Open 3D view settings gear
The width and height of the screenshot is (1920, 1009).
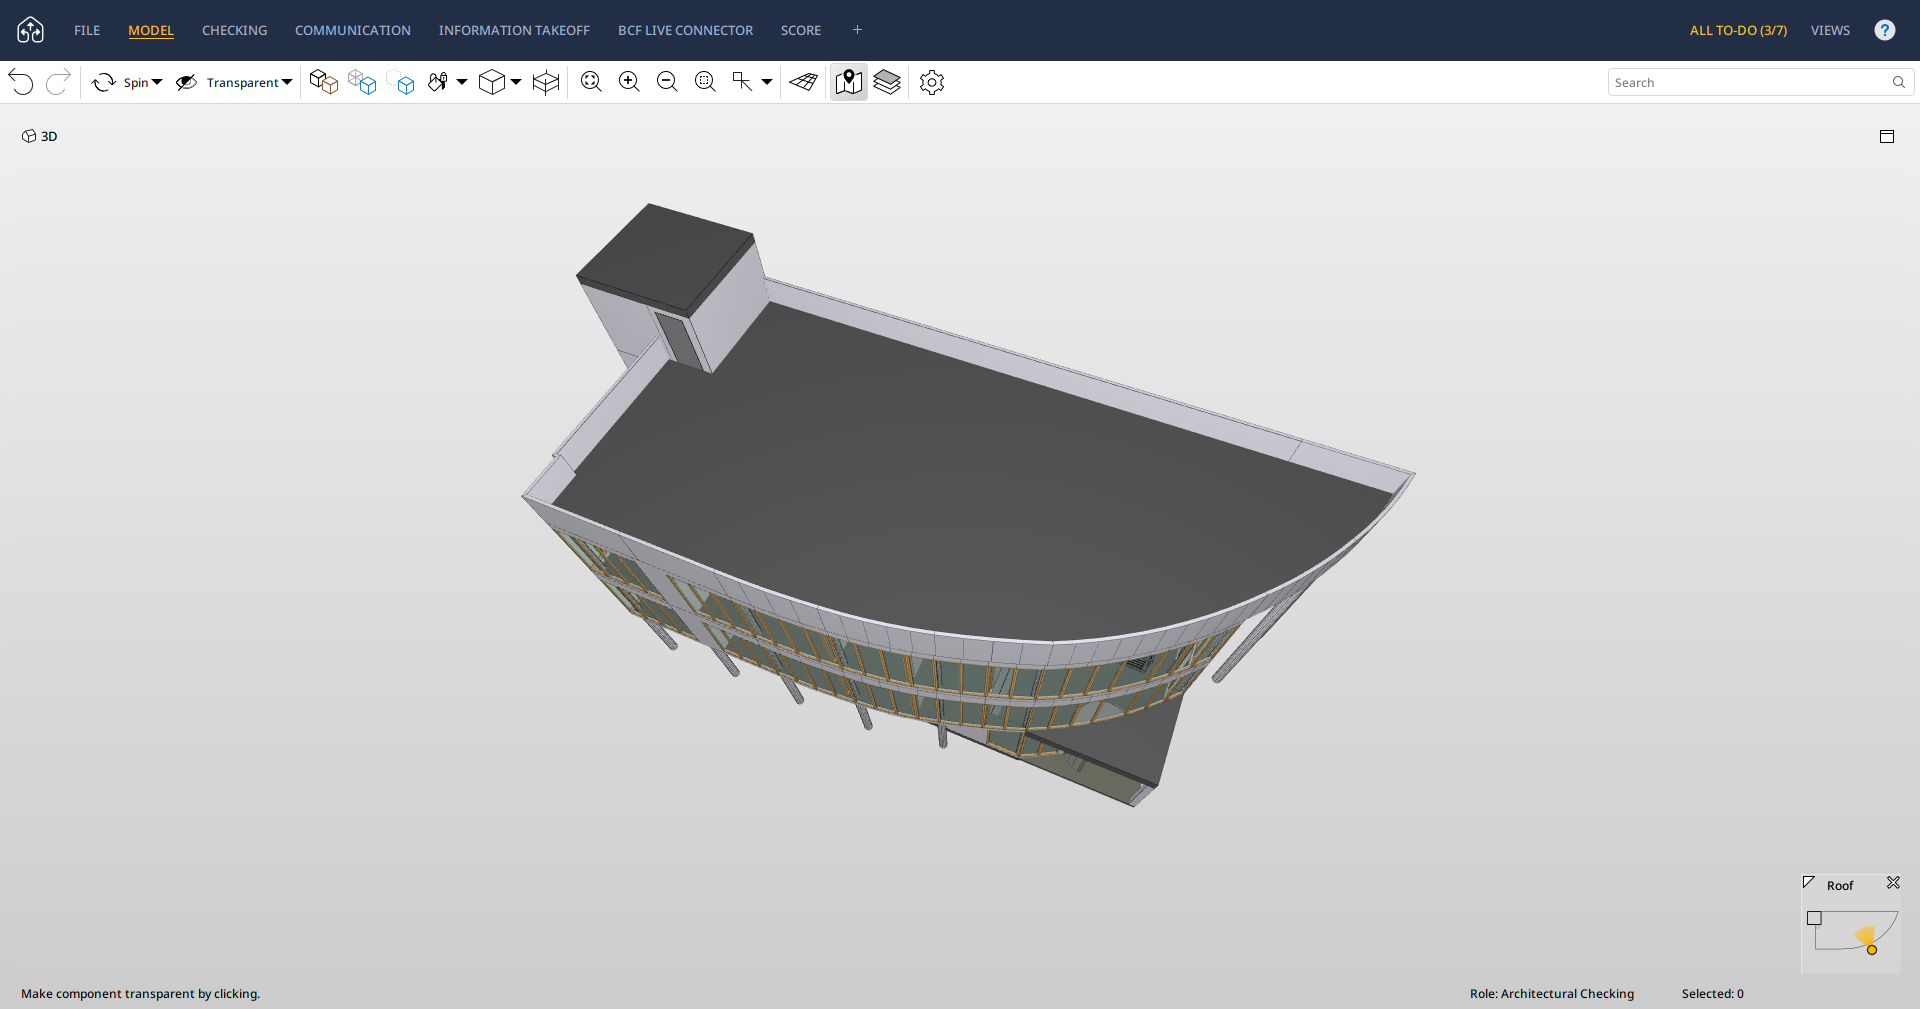[932, 82]
